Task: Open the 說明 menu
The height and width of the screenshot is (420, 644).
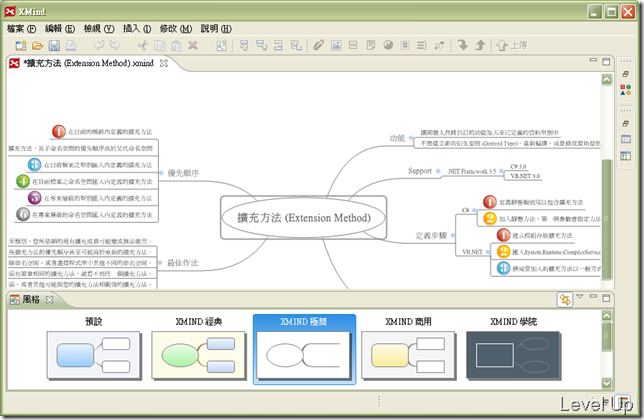Action: tap(216, 29)
